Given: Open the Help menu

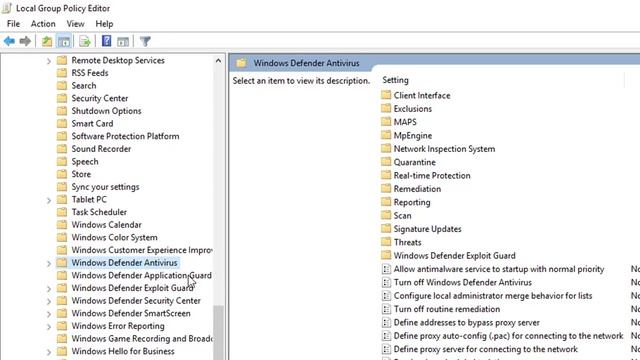Looking at the screenshot, I should coord(104,24).
